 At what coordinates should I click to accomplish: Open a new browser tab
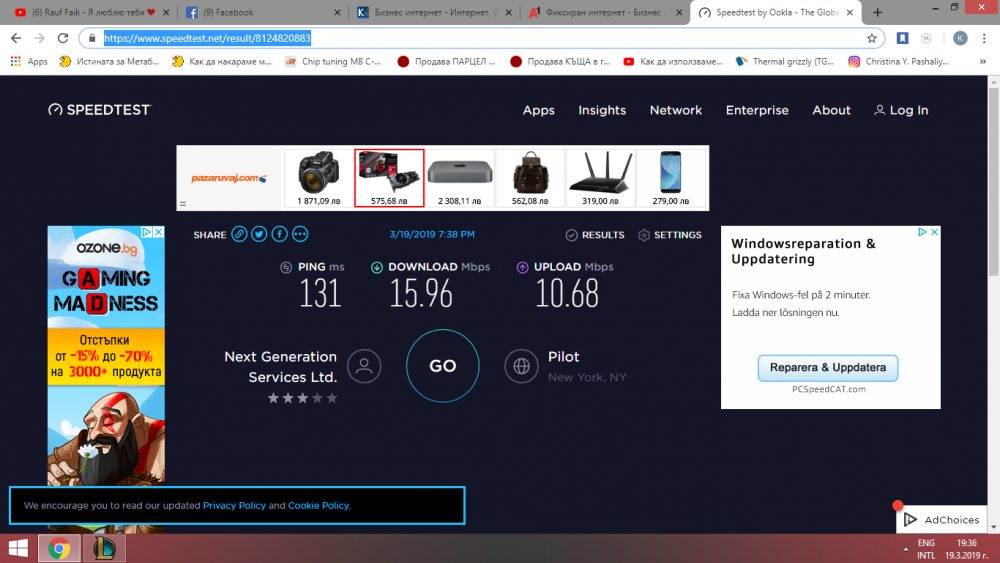pos(878,12)
